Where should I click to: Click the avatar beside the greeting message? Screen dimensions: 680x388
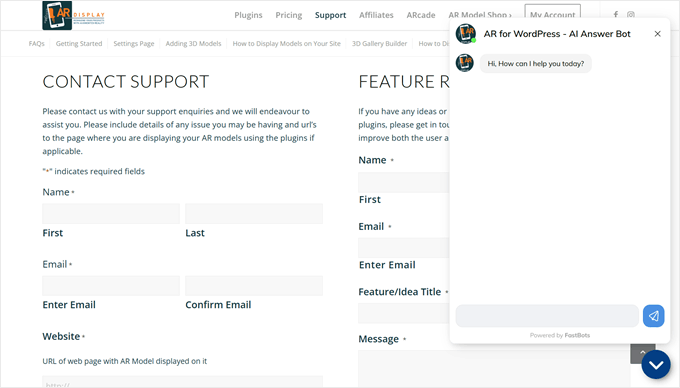click(464, 63)
